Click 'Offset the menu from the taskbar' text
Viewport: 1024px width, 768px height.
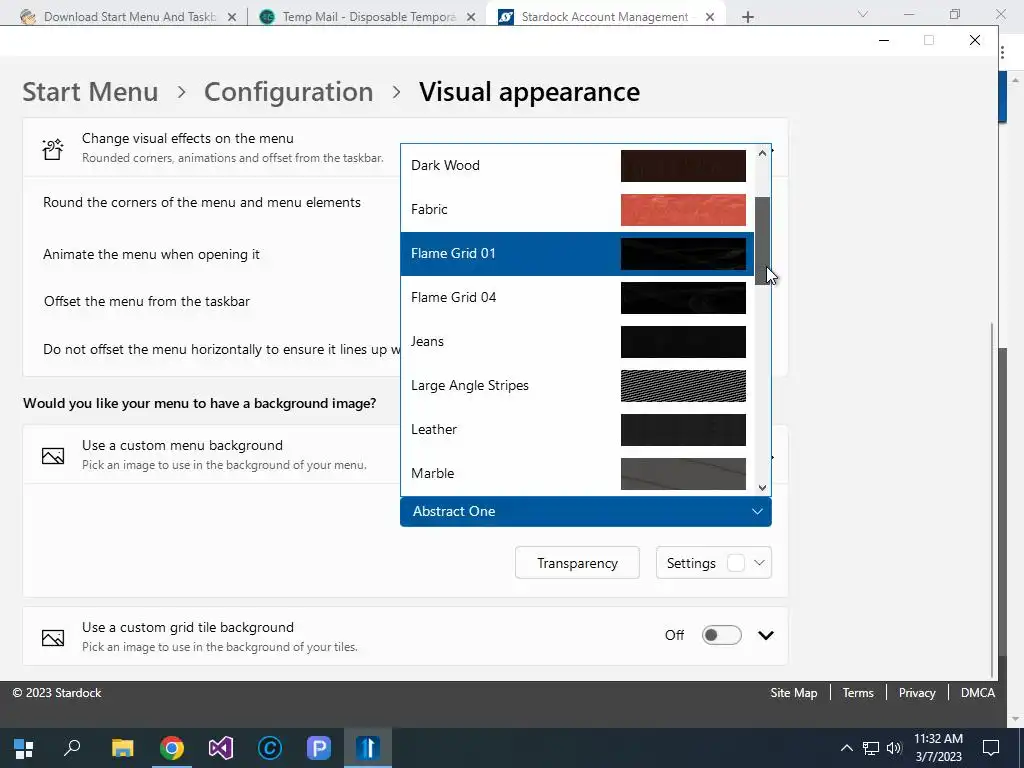tap(147, 301)
